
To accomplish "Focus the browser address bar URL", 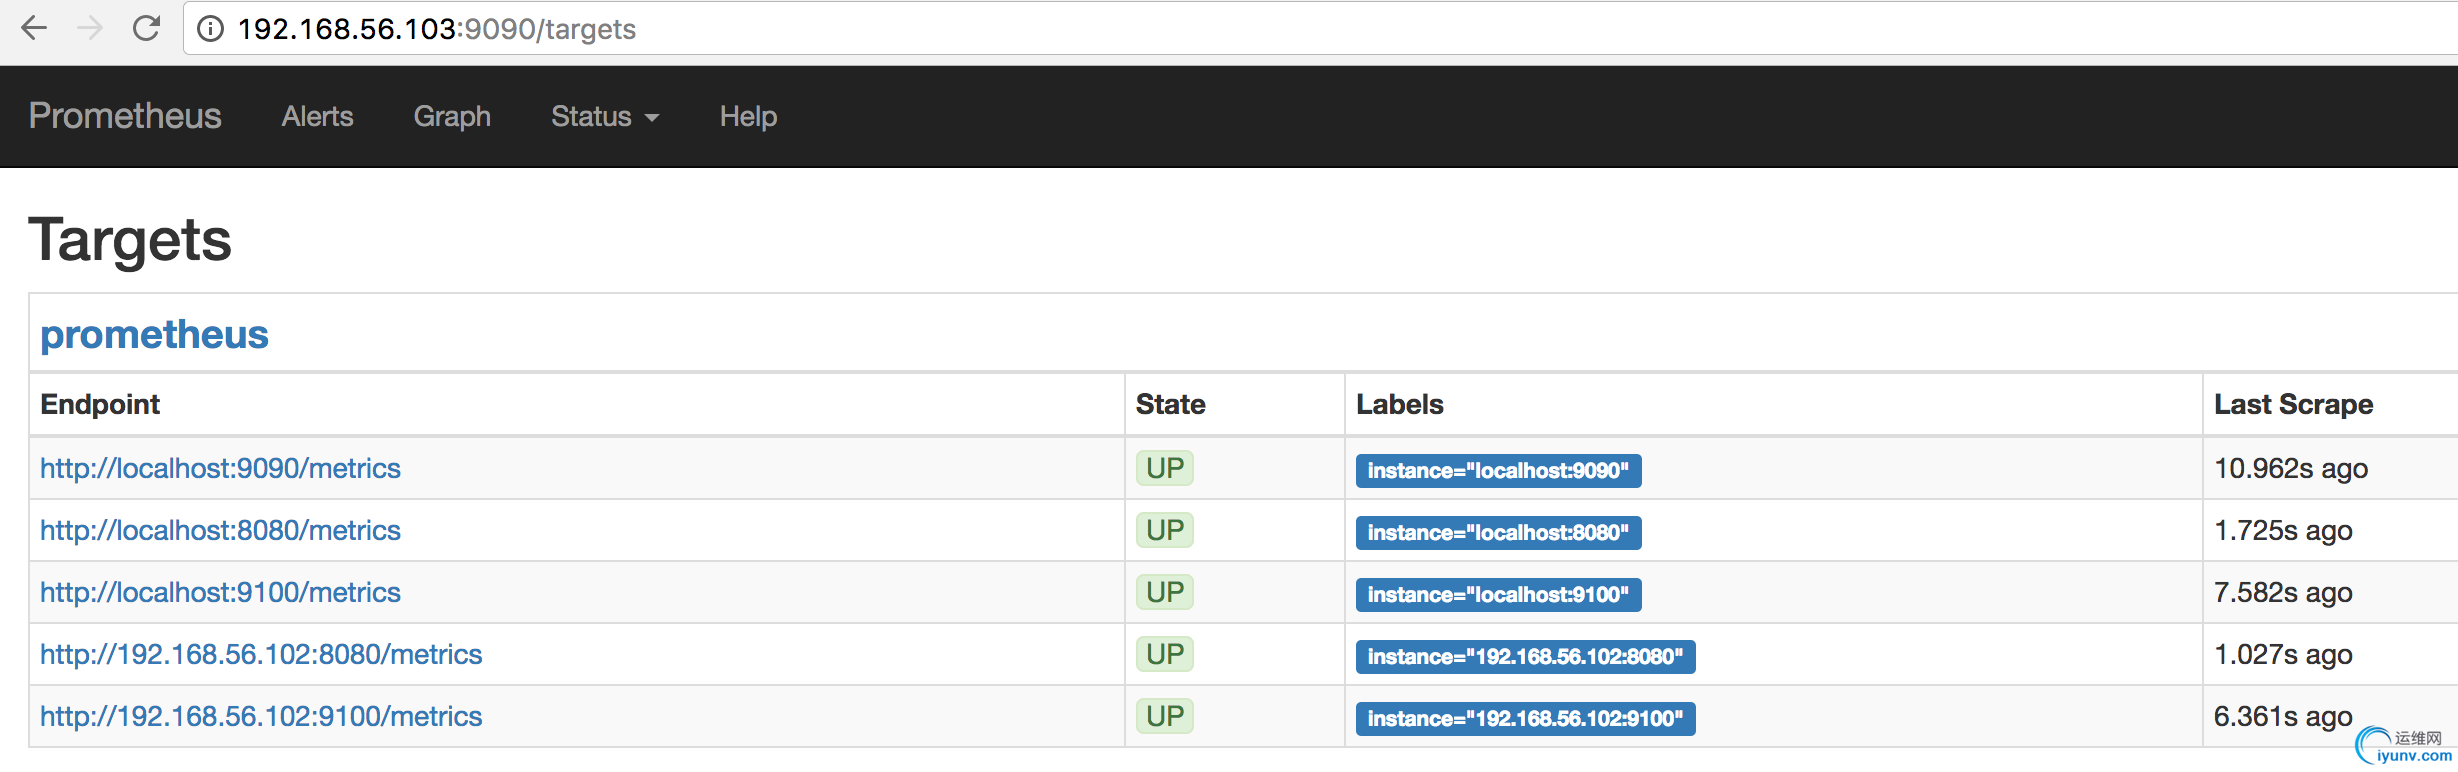I will 800,29.
